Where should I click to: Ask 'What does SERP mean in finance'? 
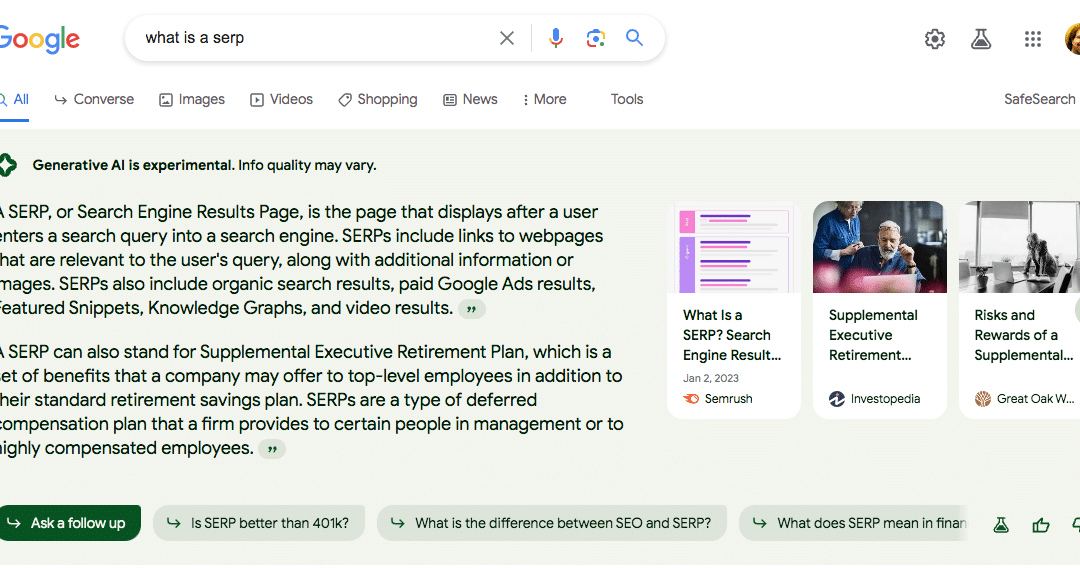click(853, 523)
